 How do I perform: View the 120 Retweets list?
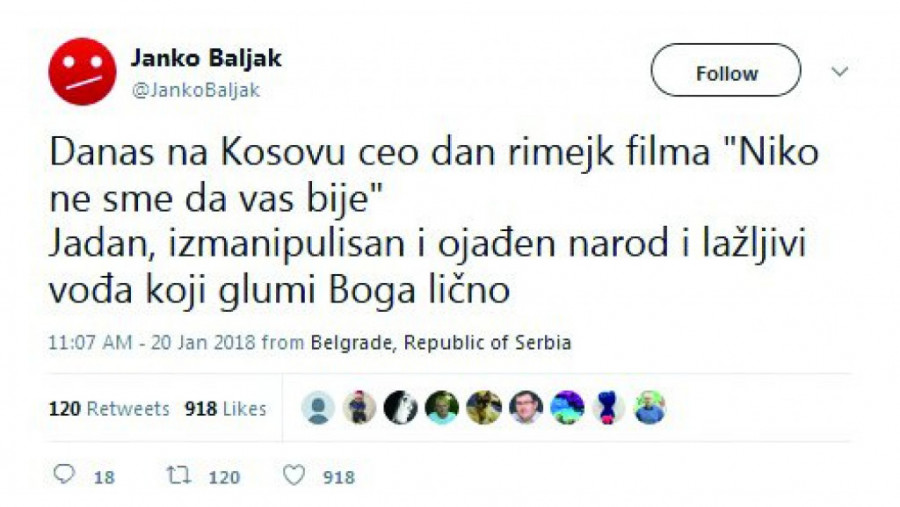[109, 408]
